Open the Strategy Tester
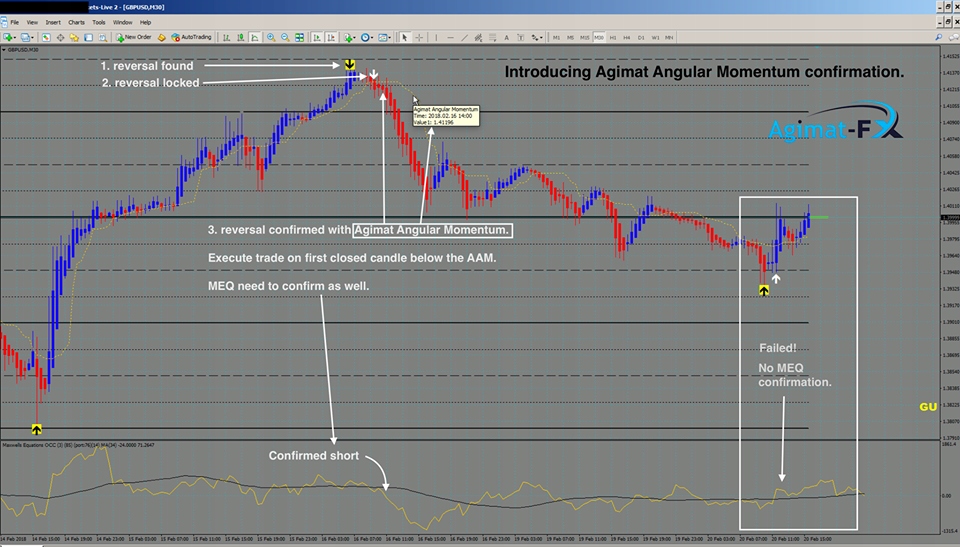Screen dimensions: 960x547 [x=103, y=37]
